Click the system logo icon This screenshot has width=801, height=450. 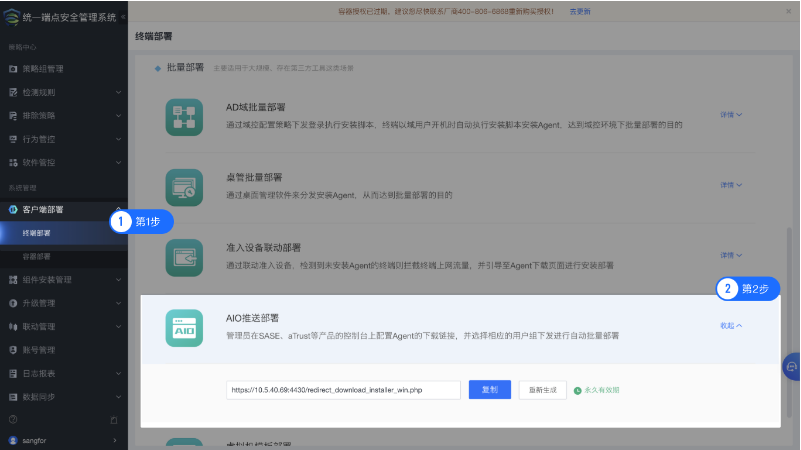[11, 17]
